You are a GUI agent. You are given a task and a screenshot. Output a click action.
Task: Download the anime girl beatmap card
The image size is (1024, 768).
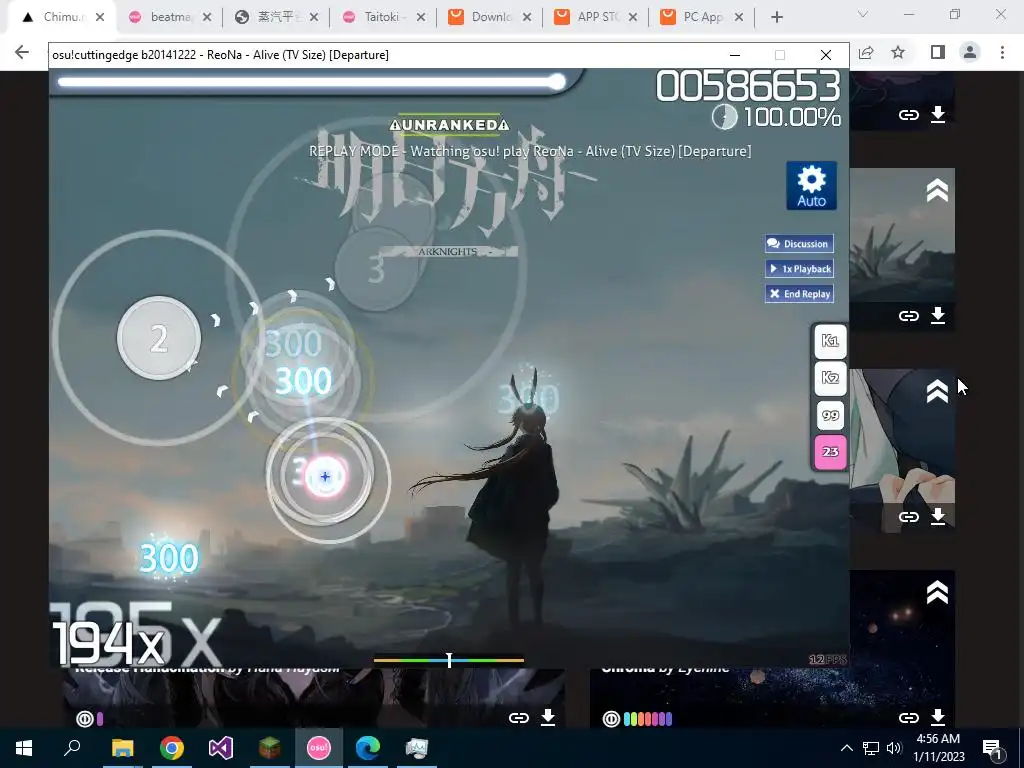pyautogui.click(x=938, y=517)
